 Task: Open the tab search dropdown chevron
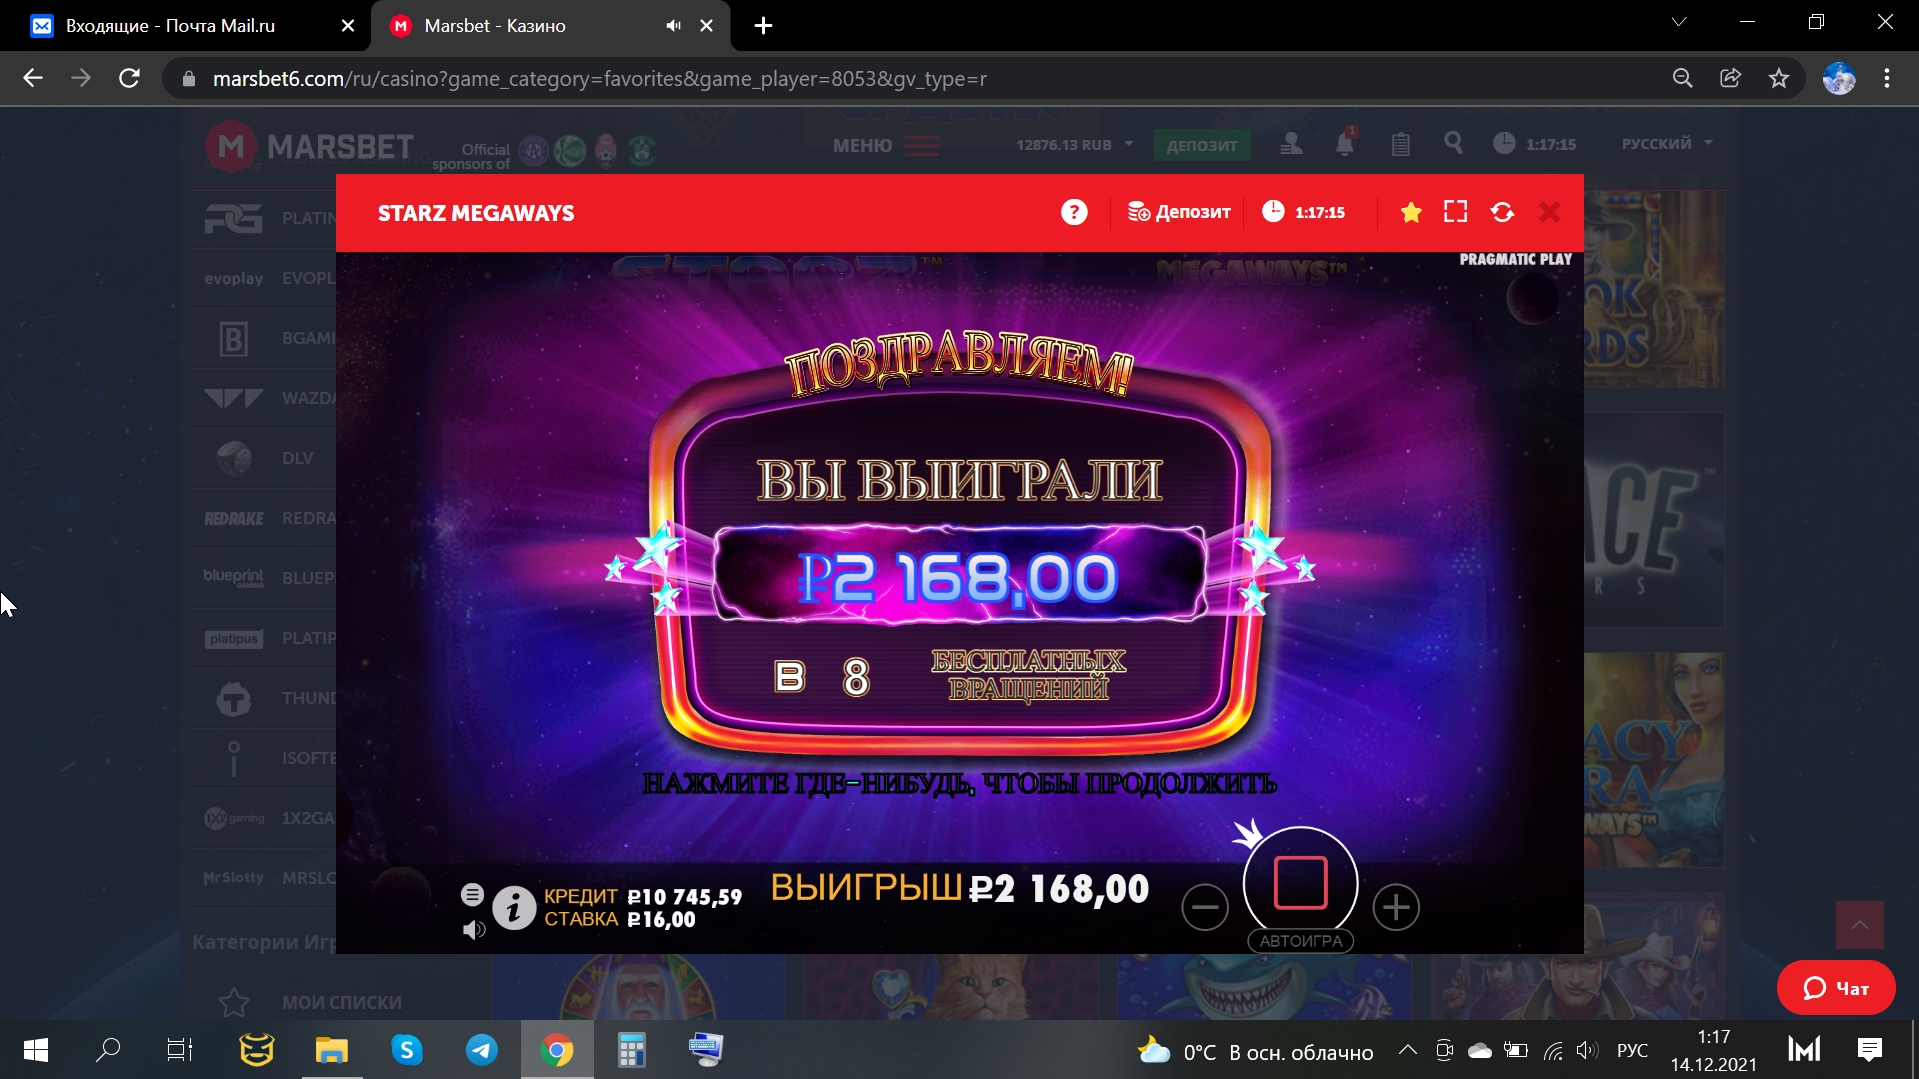pyautogui.click(x=1679, y=22)
